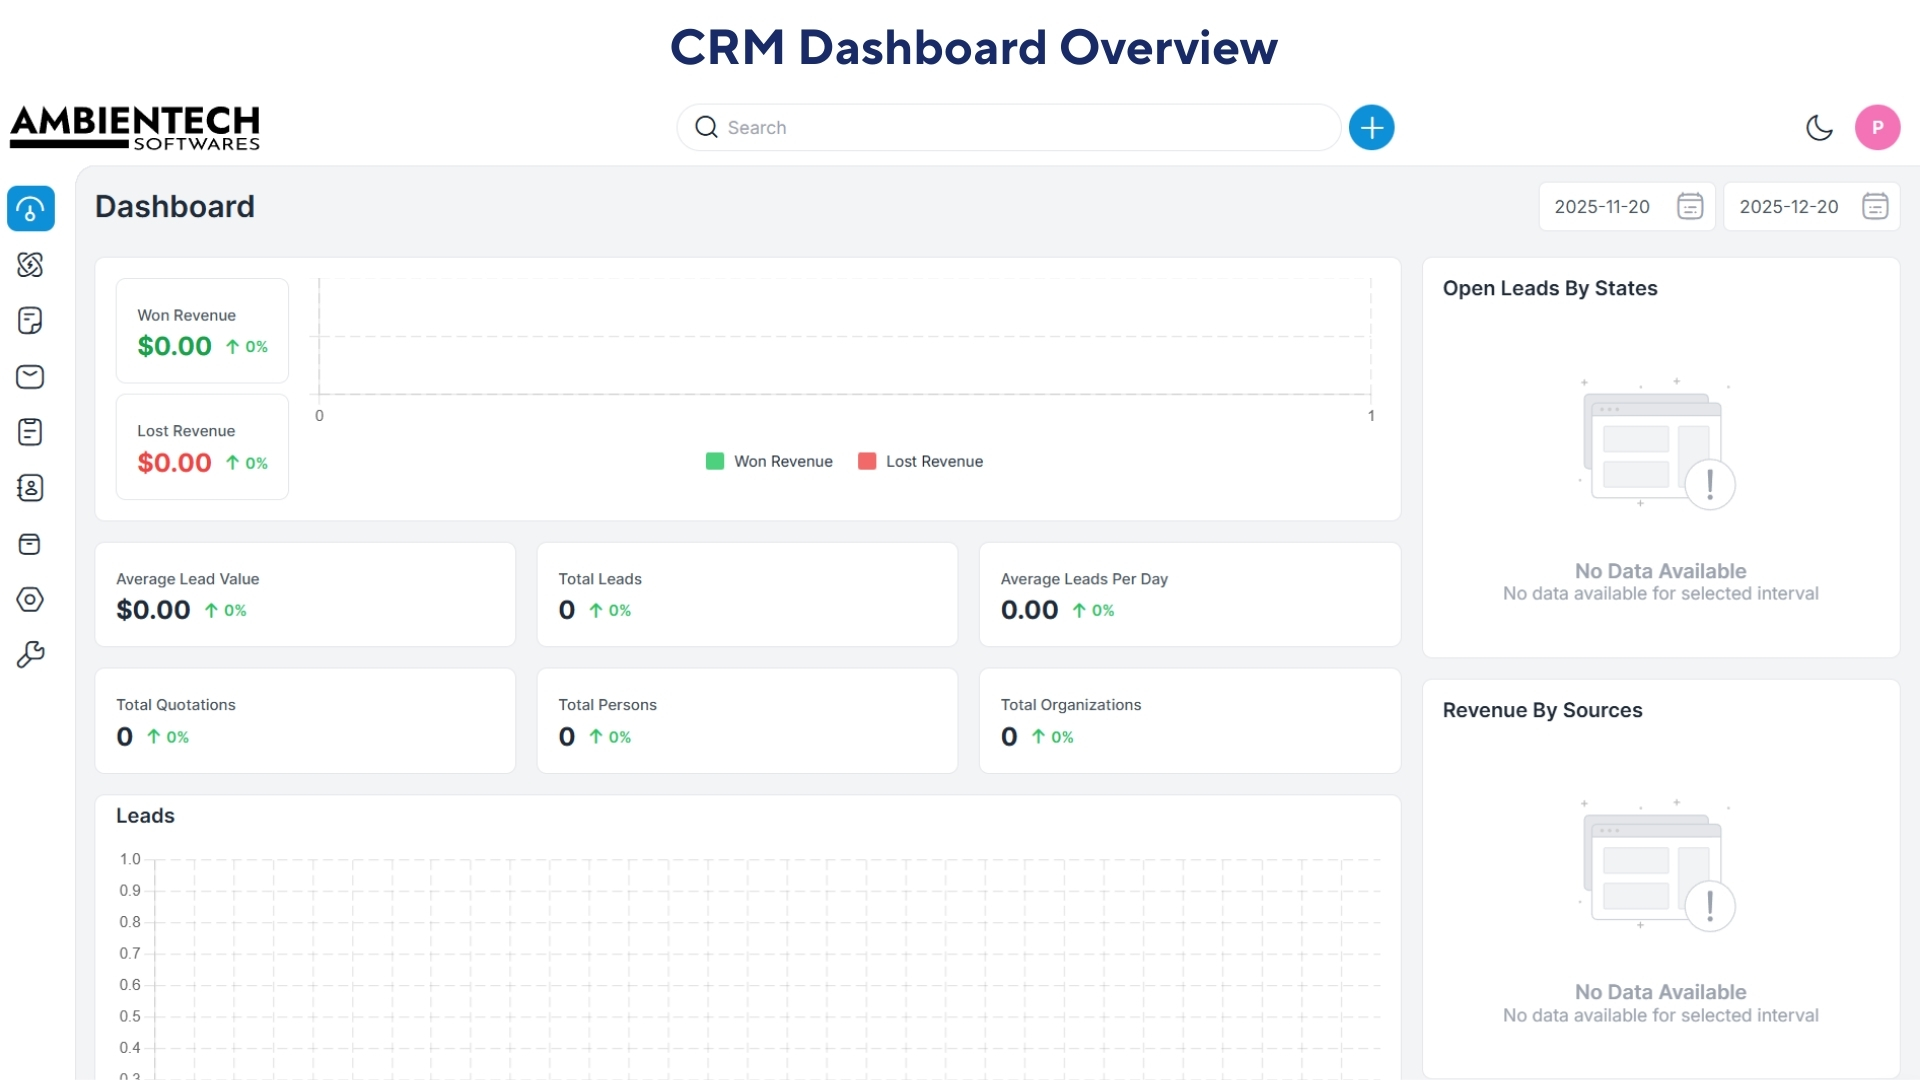Open the start date calendar picker
The height and width of the screenshot is (1080, 1920).
pyautogui.click(x=1690, y=206)
